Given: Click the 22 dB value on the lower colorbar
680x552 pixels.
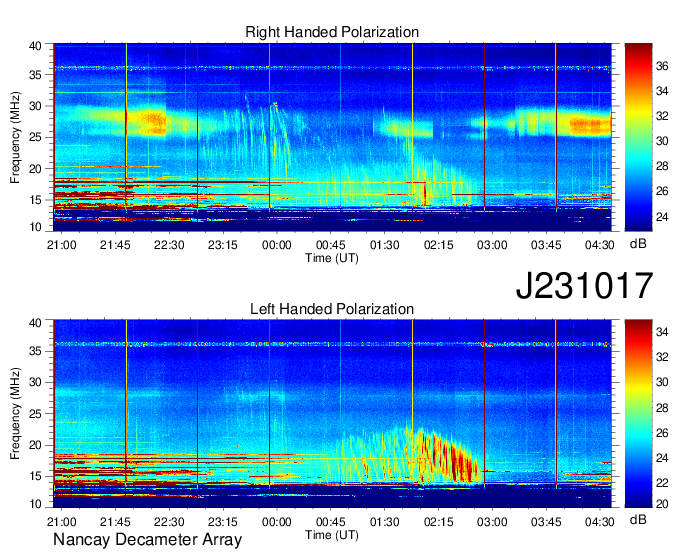Looking at the screenshot, I should 662,482.
